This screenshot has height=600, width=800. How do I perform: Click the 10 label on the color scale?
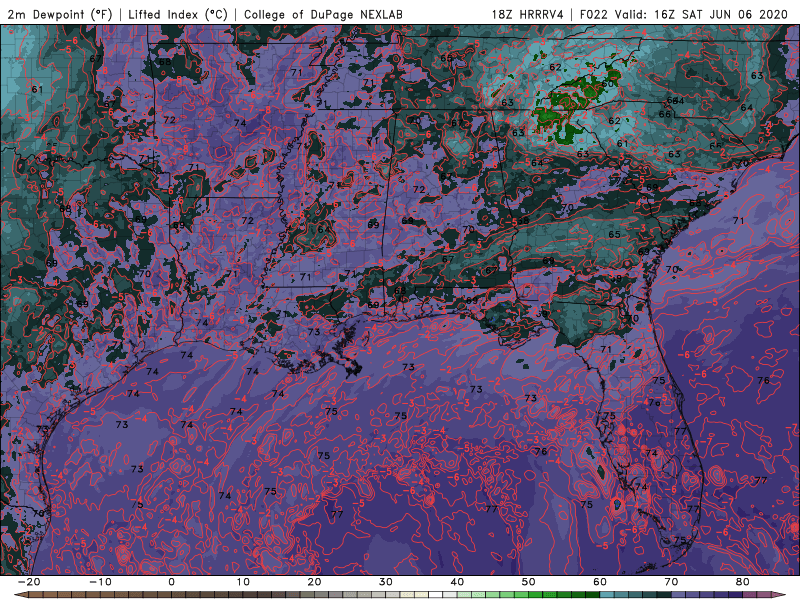pos(243,582)
